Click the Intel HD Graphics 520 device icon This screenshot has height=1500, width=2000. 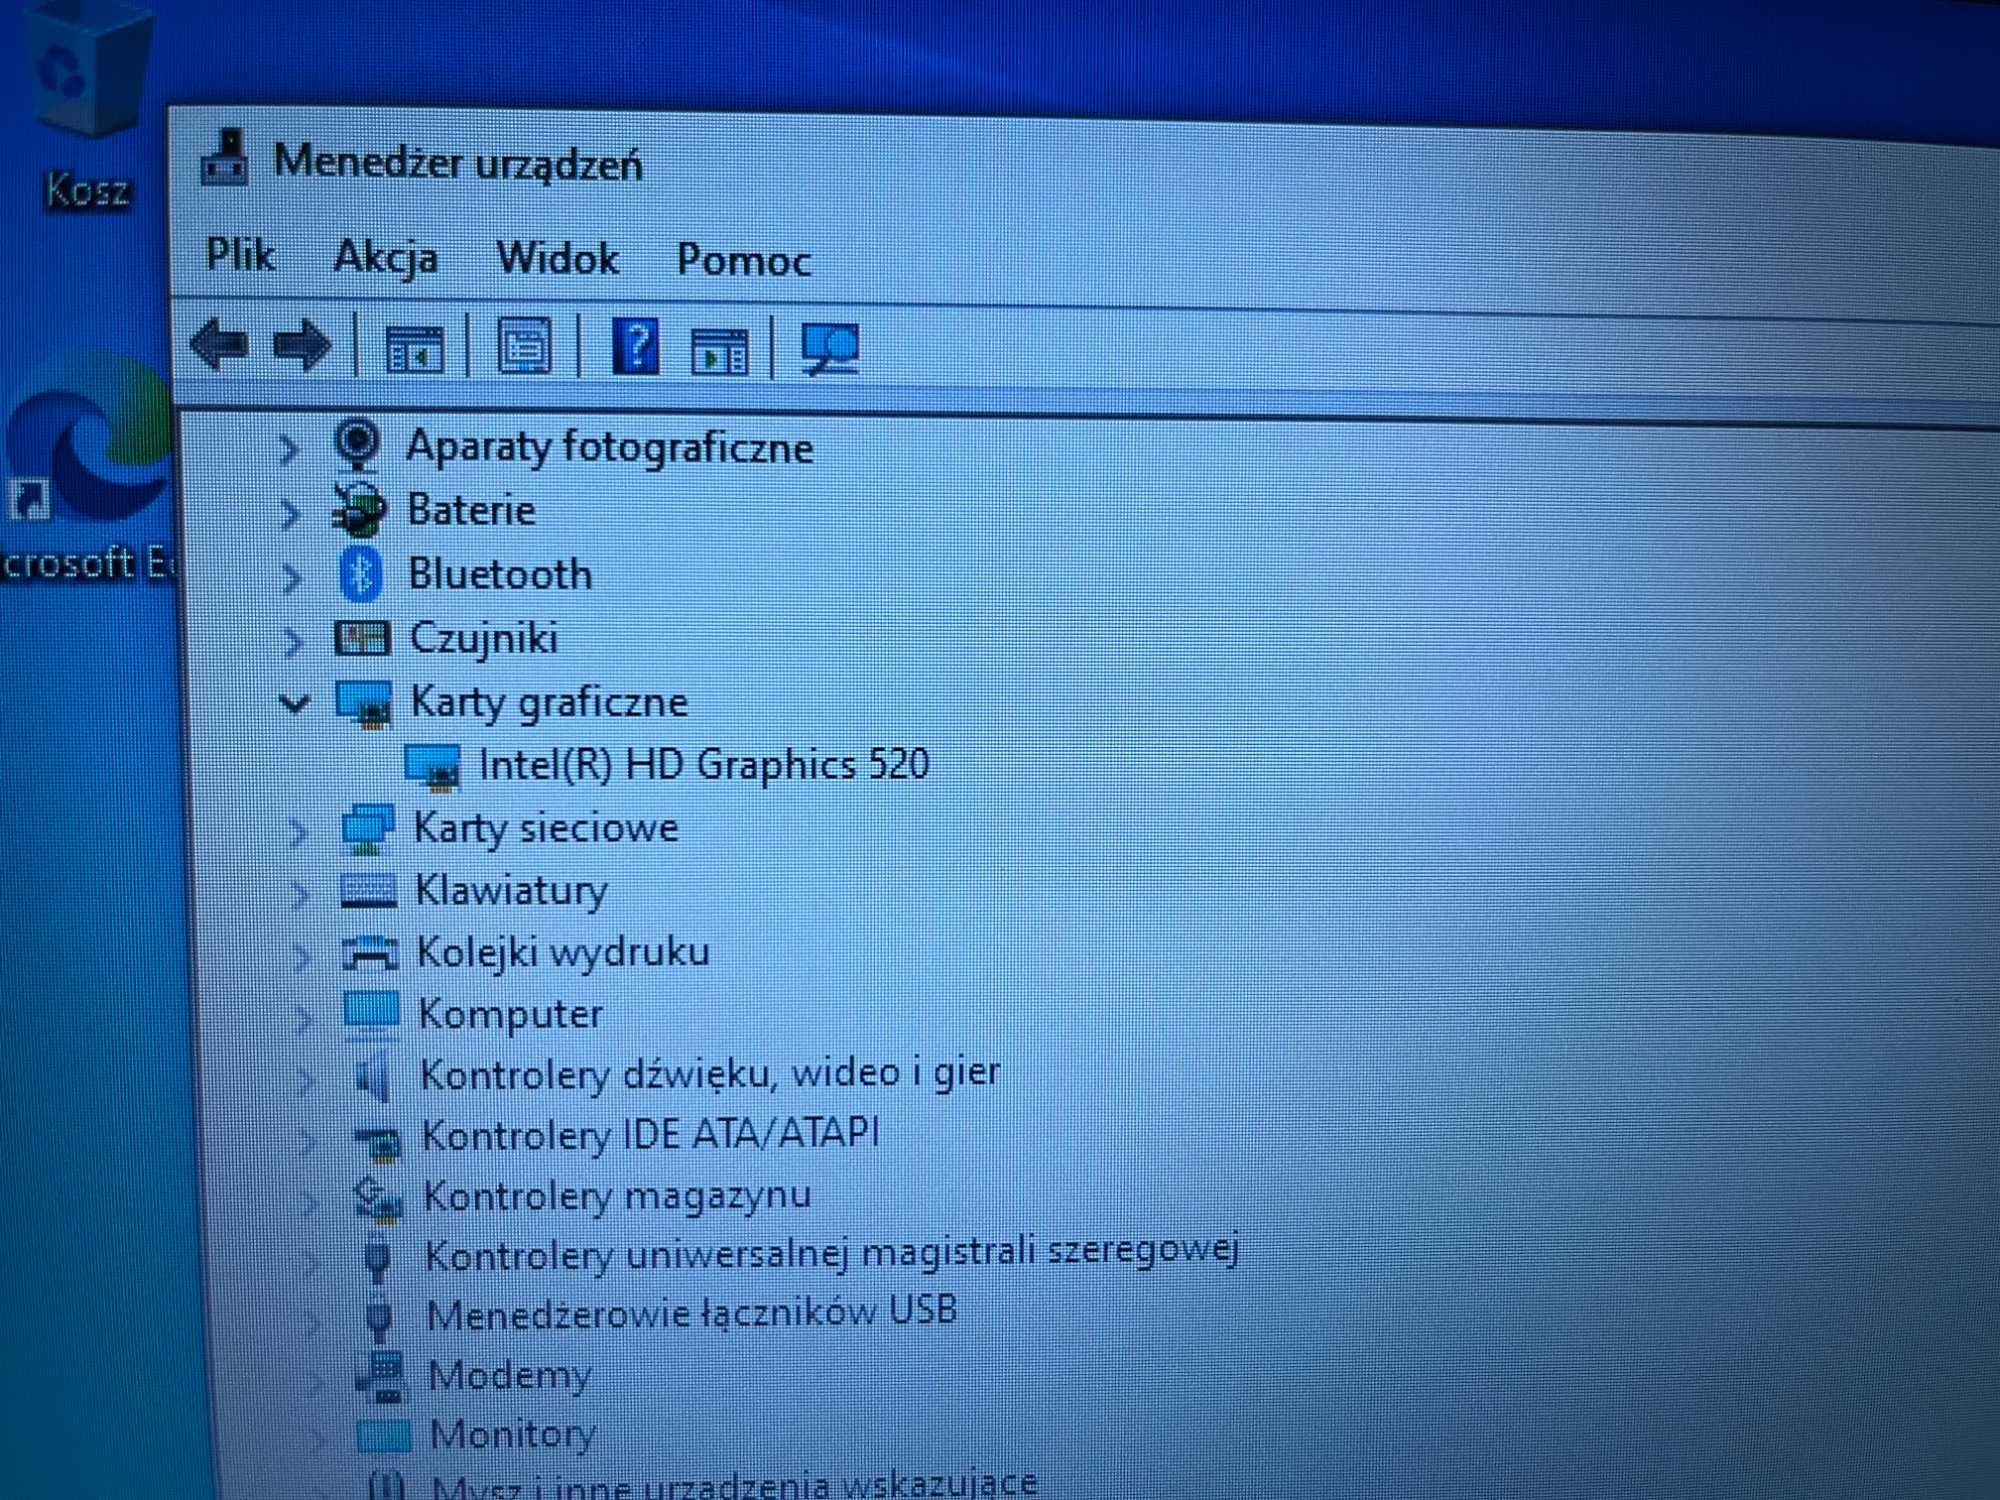(x=432, y=767)
